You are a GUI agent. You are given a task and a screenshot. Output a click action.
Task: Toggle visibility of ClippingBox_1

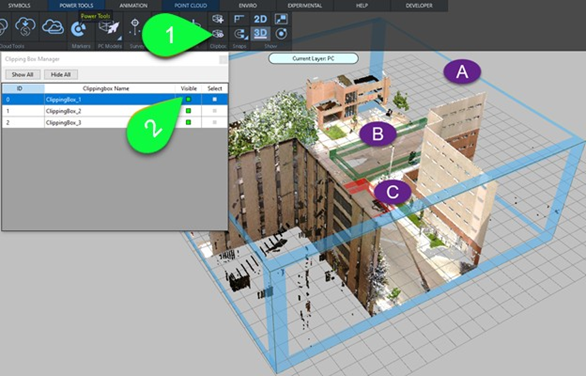coord(188,99)
